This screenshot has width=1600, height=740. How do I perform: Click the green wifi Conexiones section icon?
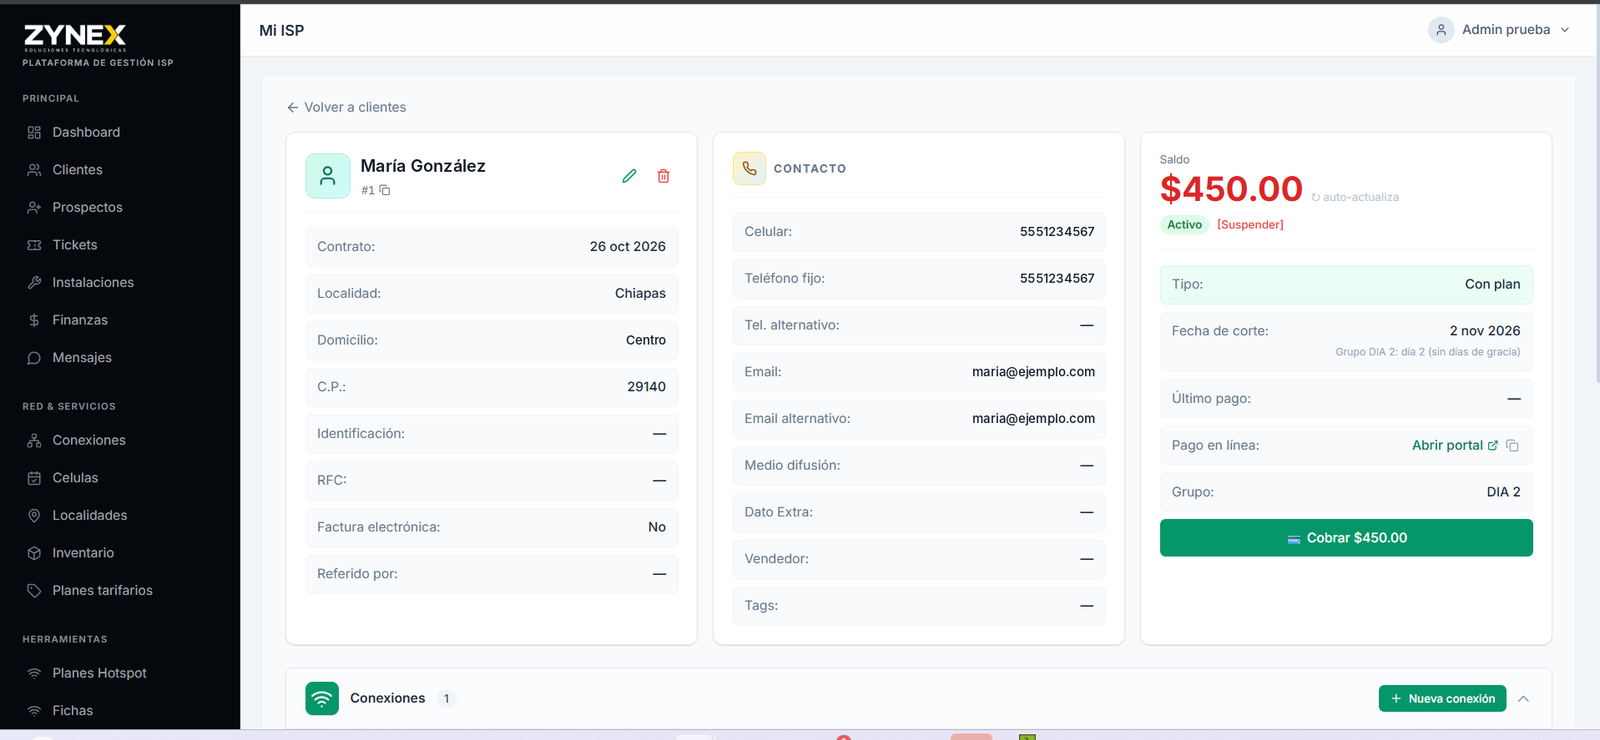pyautogui.click(x=322, y=698)
